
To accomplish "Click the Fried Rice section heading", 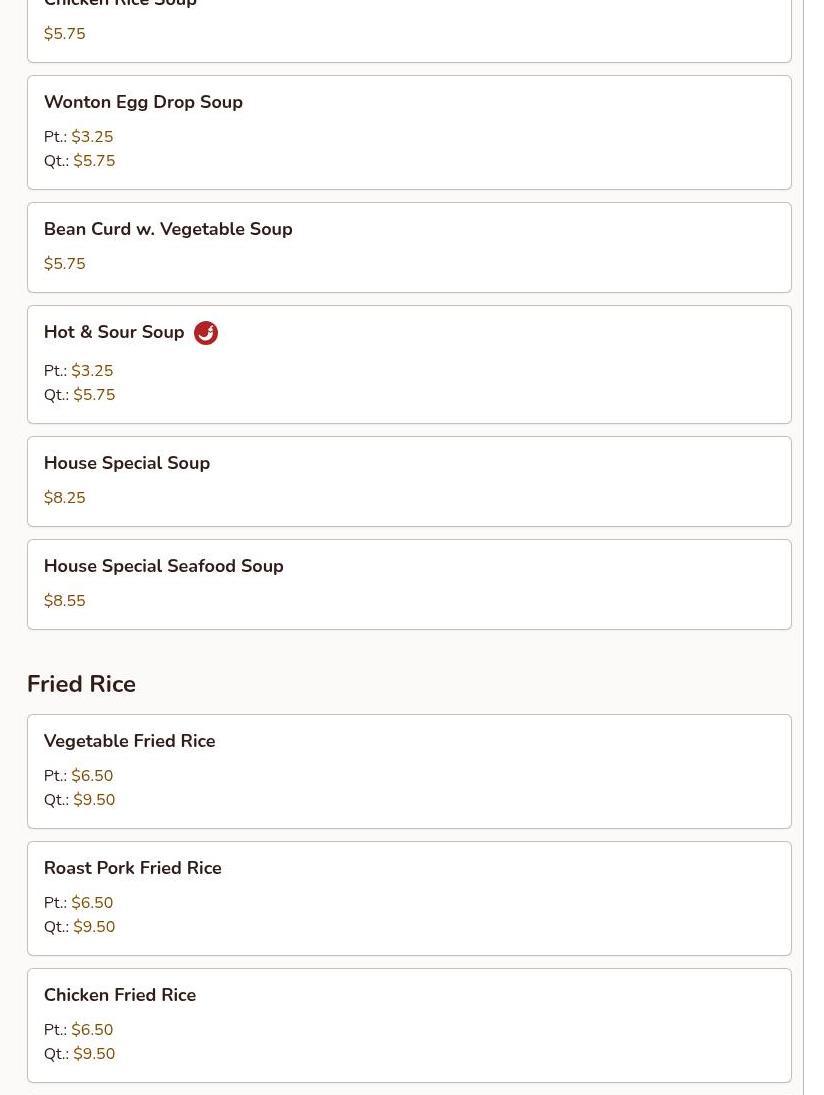I will (x=81, y=684).
